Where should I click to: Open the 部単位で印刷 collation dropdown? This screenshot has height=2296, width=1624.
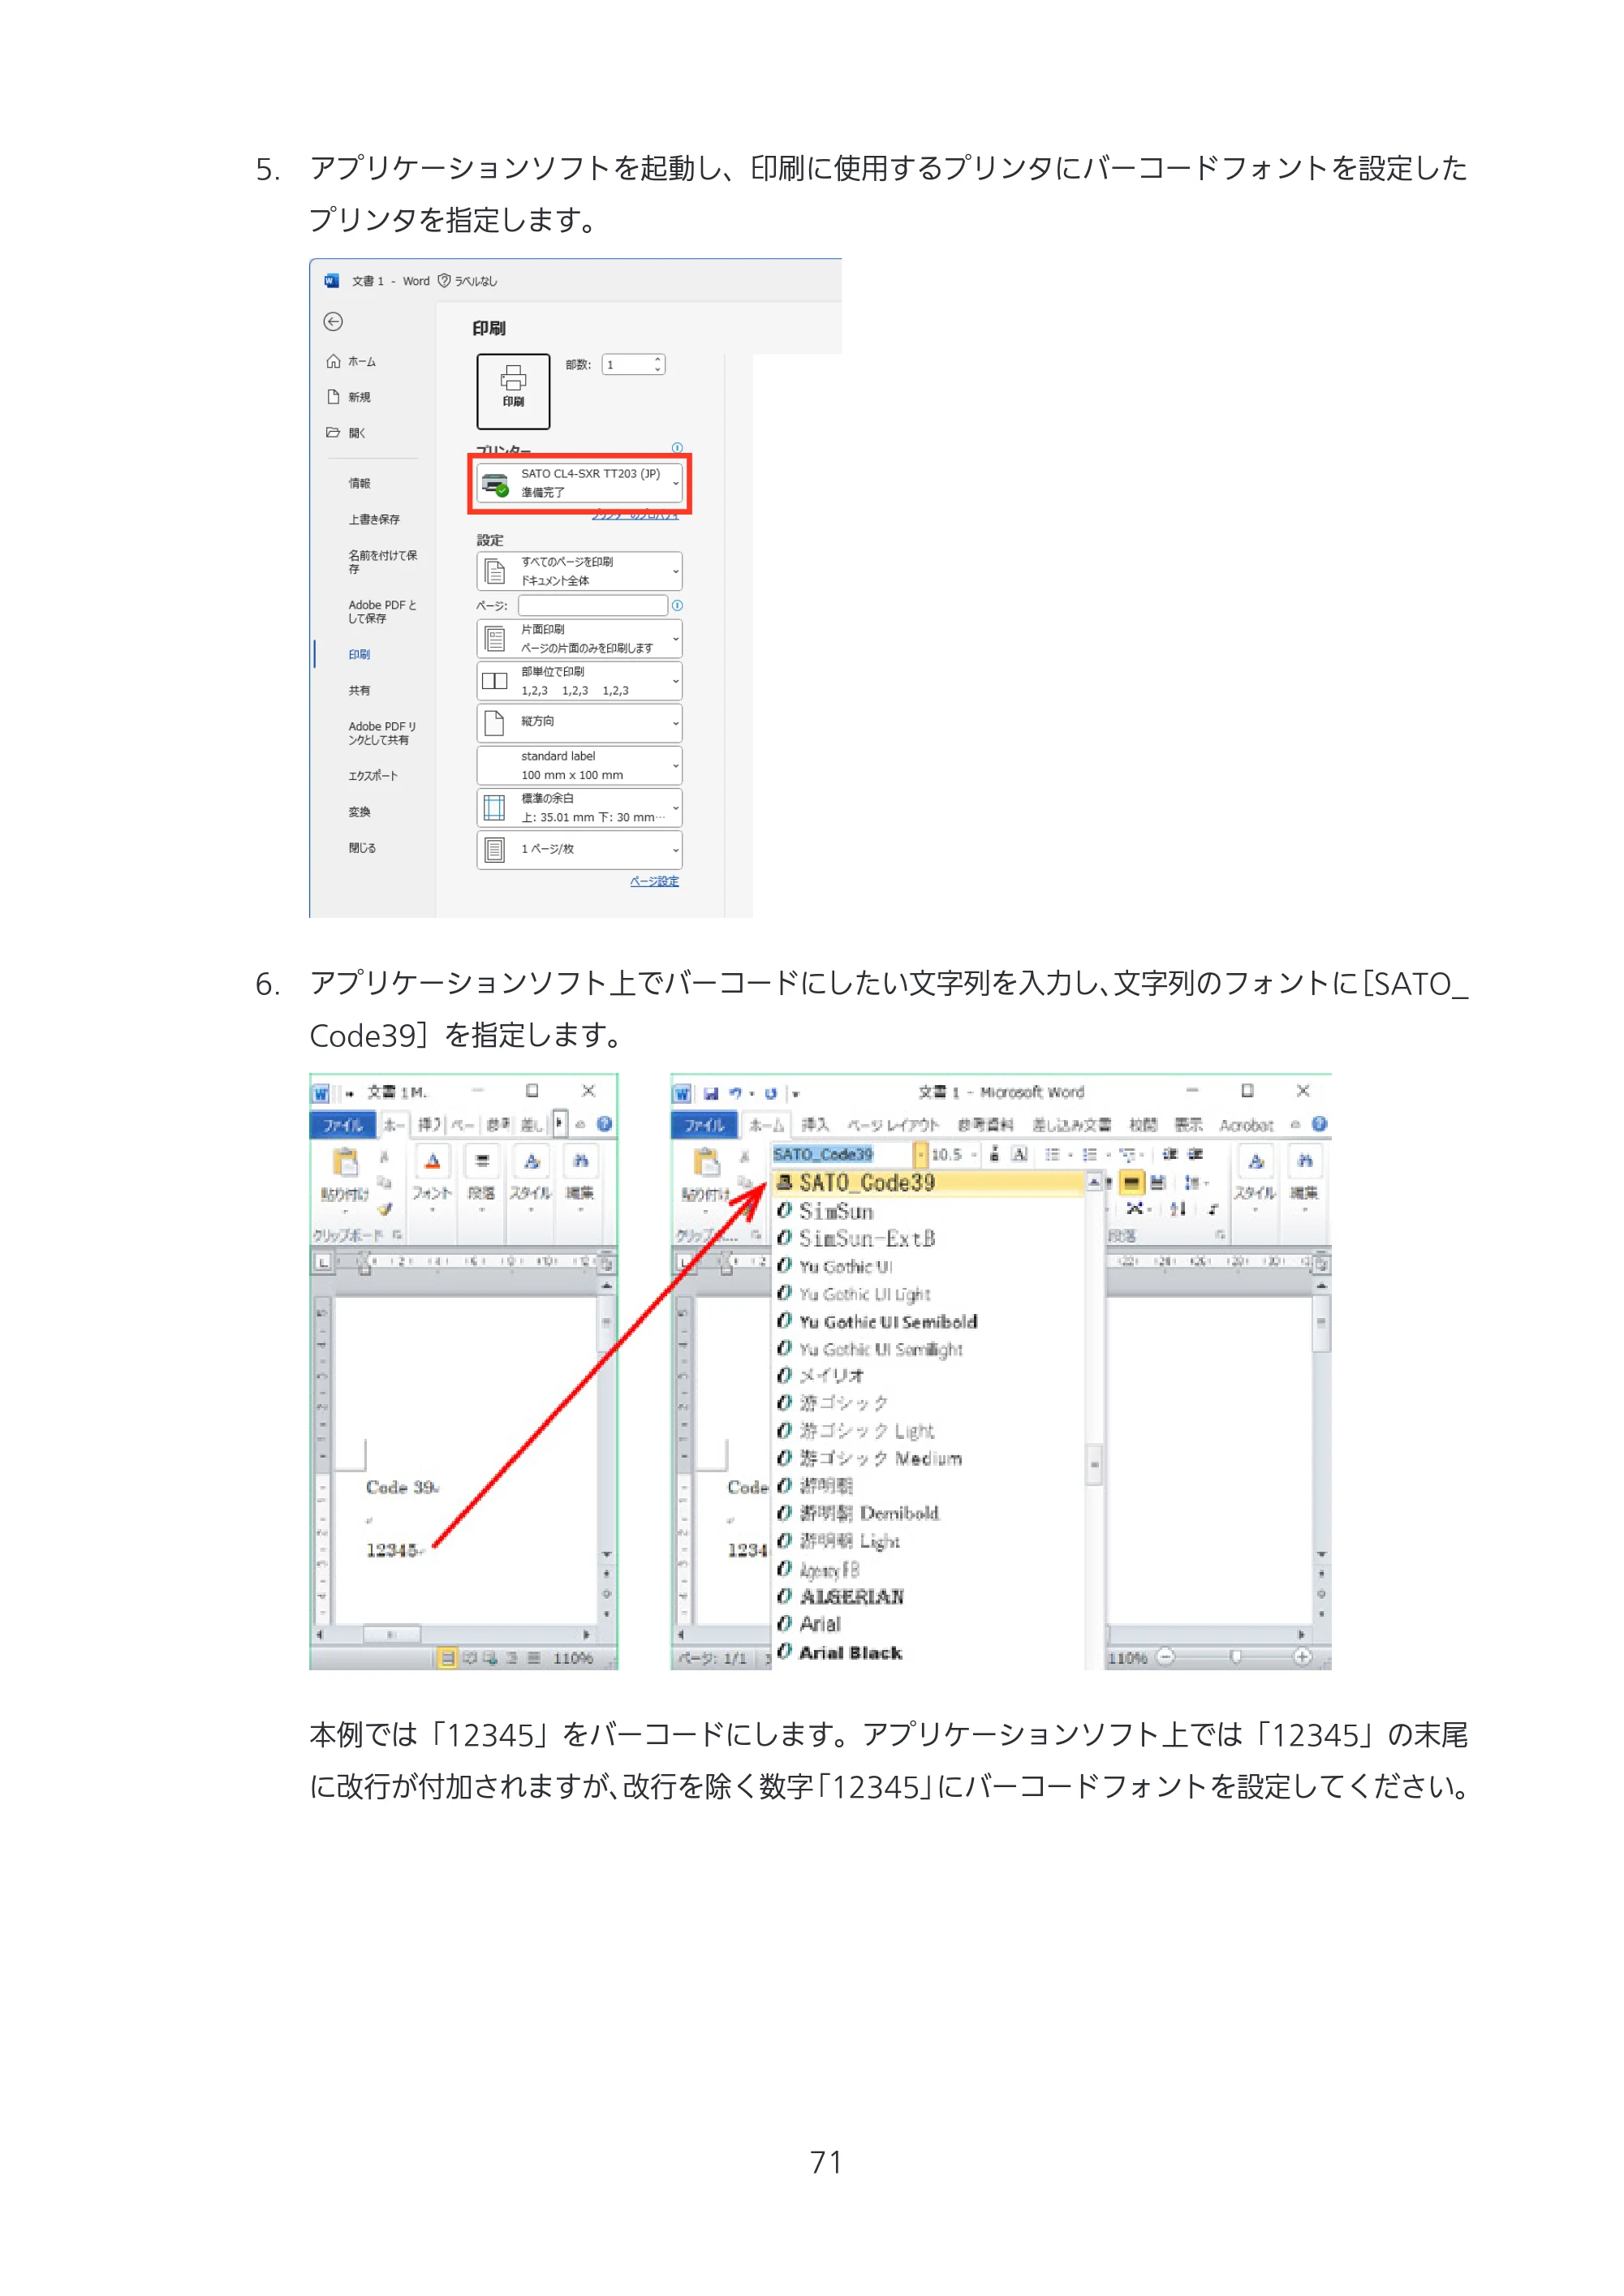[580, 681]
